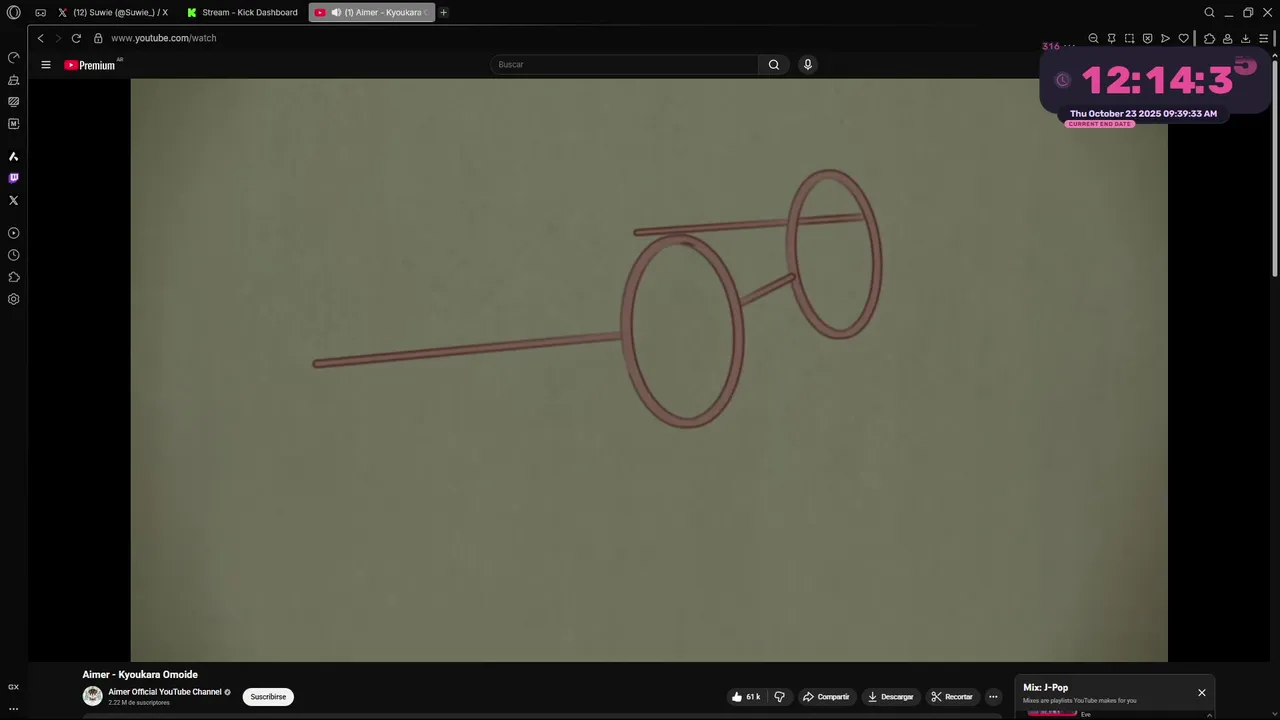Open the profile account toolbar icon

tap(1227, 38)
